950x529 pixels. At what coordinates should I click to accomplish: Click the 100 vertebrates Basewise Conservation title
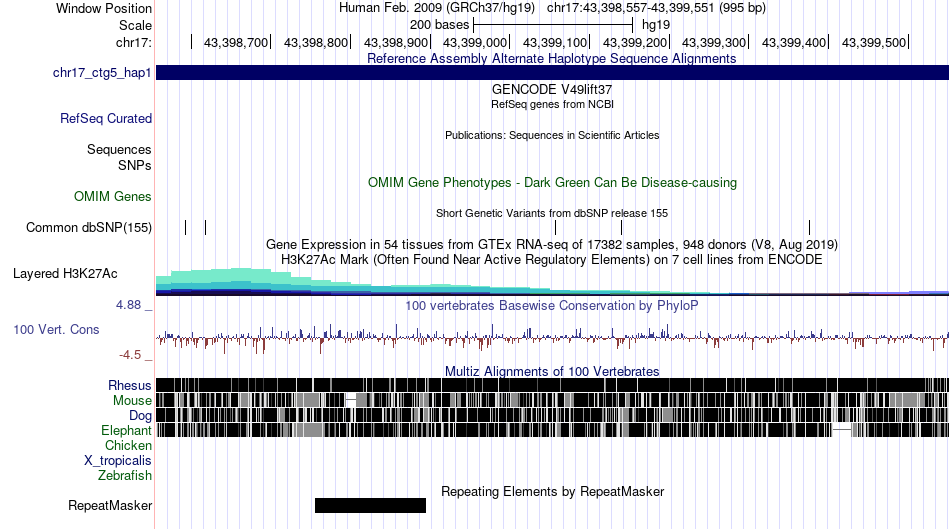point(552,305)
